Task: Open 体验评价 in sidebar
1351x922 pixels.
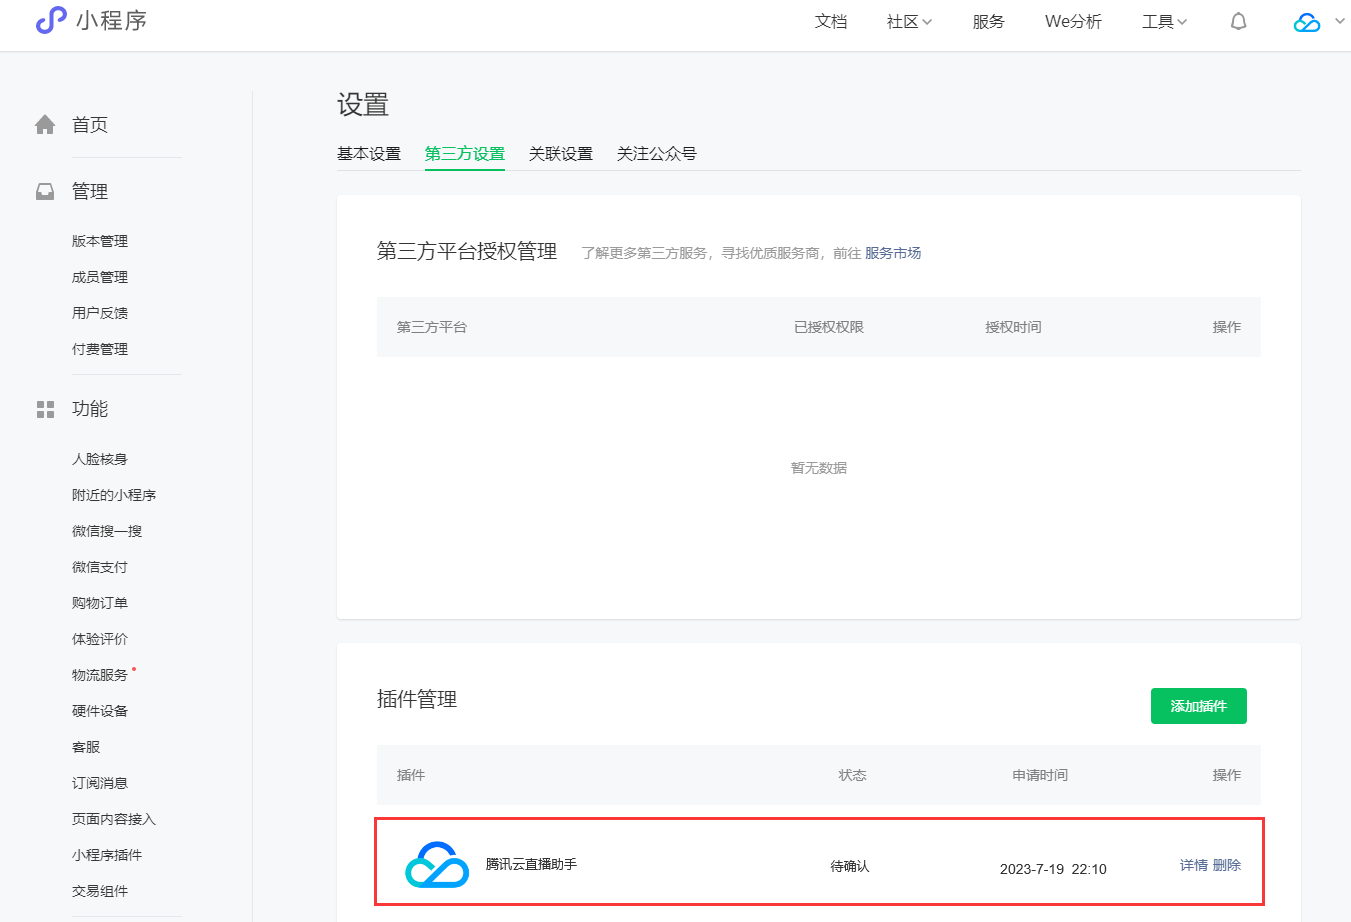Action: click(100, 639)
